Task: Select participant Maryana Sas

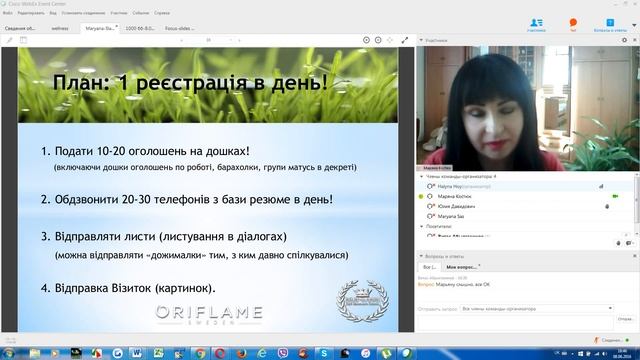Action: [527, 216]
